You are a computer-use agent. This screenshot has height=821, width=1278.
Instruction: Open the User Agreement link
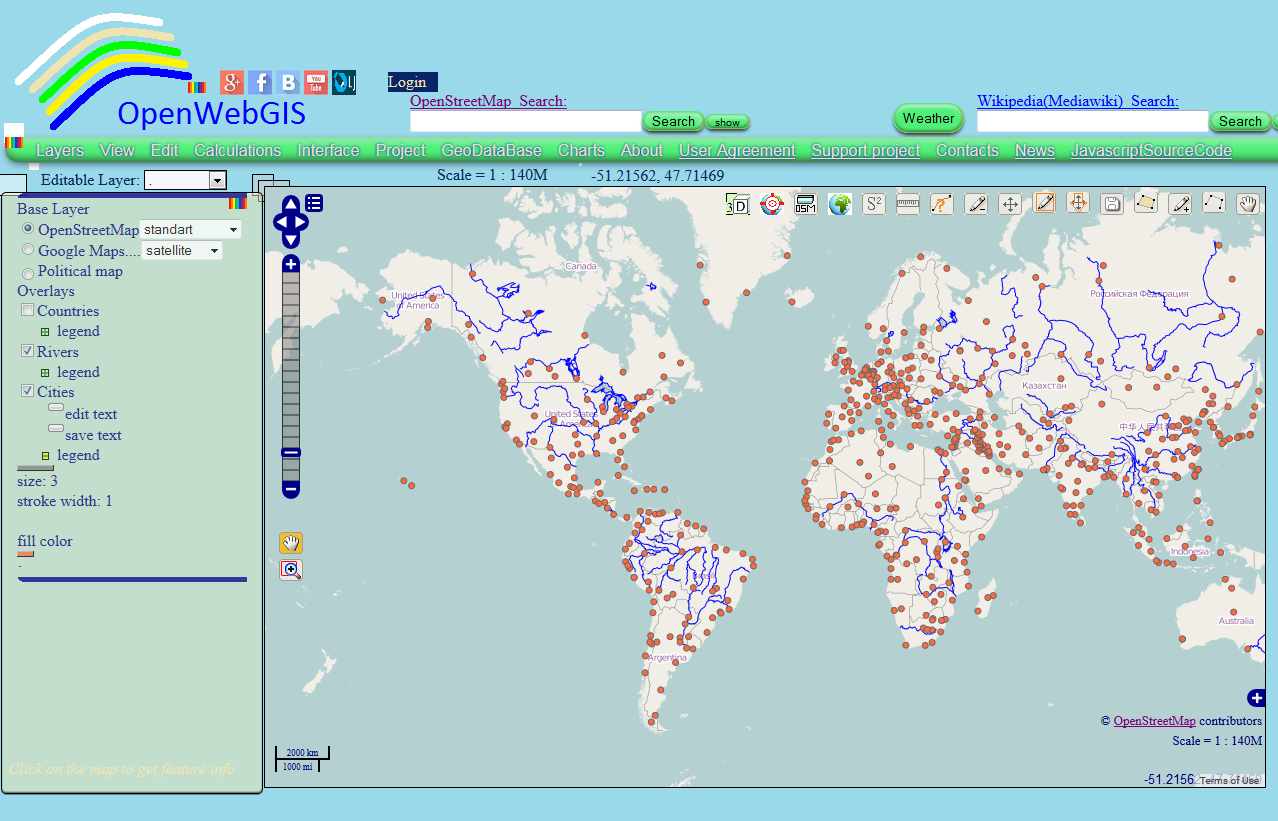tap(737, 150)
